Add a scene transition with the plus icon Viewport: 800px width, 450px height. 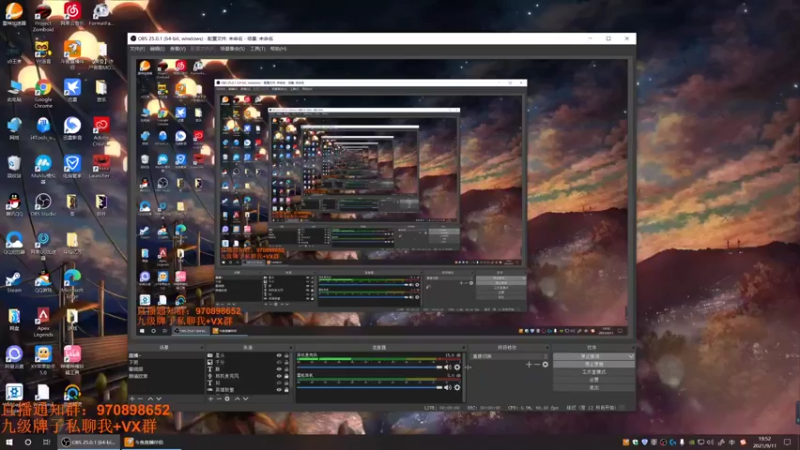pyautogui.click(x=529, y=364)
